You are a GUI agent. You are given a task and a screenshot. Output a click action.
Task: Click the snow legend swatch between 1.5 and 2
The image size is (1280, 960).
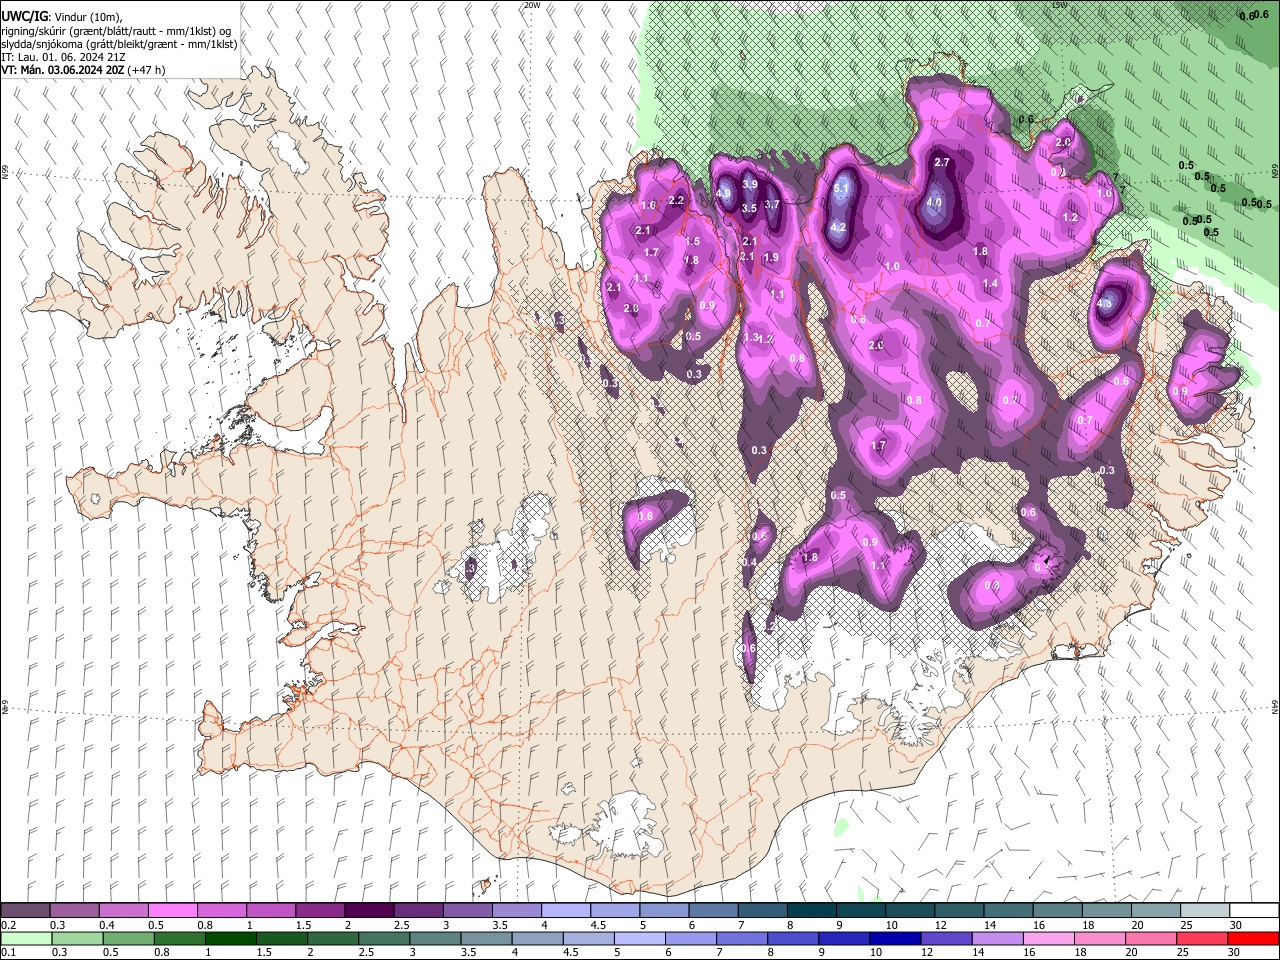pos(320,911)
